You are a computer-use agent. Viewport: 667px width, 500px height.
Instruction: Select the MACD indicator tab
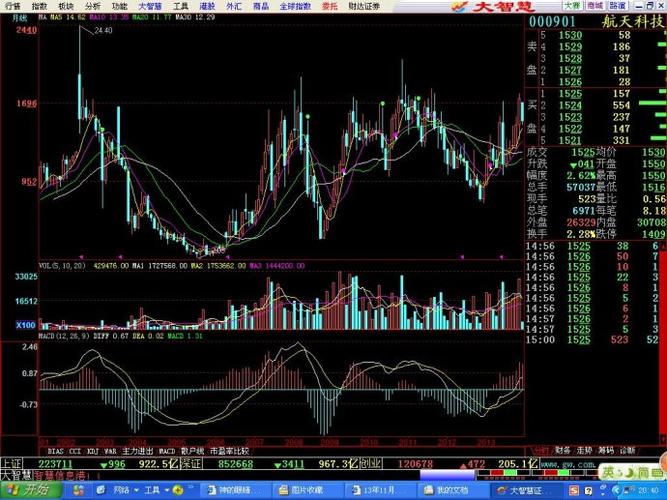[x=167, y=451]
